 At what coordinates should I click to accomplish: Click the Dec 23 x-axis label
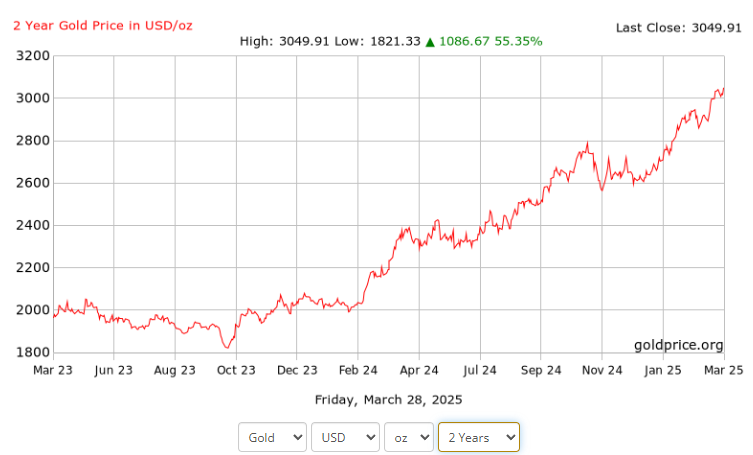[297, 369]
